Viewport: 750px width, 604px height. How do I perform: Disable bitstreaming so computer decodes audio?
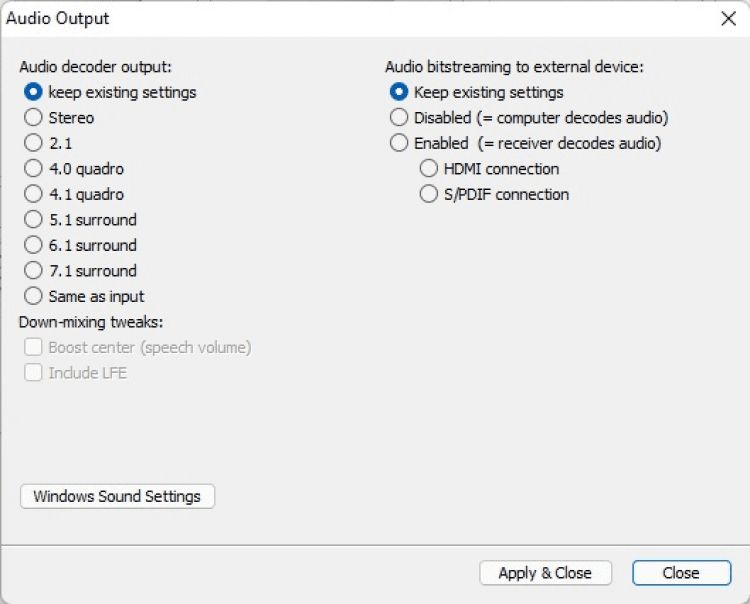click(x=399, y=118)
